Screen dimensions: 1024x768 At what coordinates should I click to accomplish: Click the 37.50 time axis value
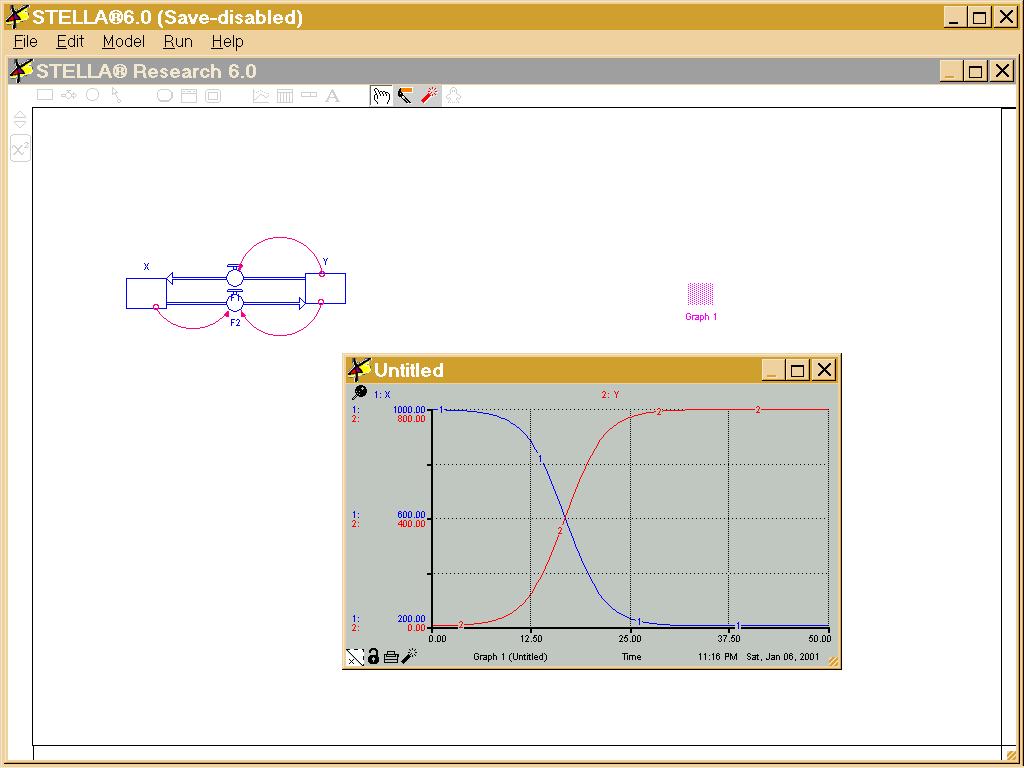point(729,638)
